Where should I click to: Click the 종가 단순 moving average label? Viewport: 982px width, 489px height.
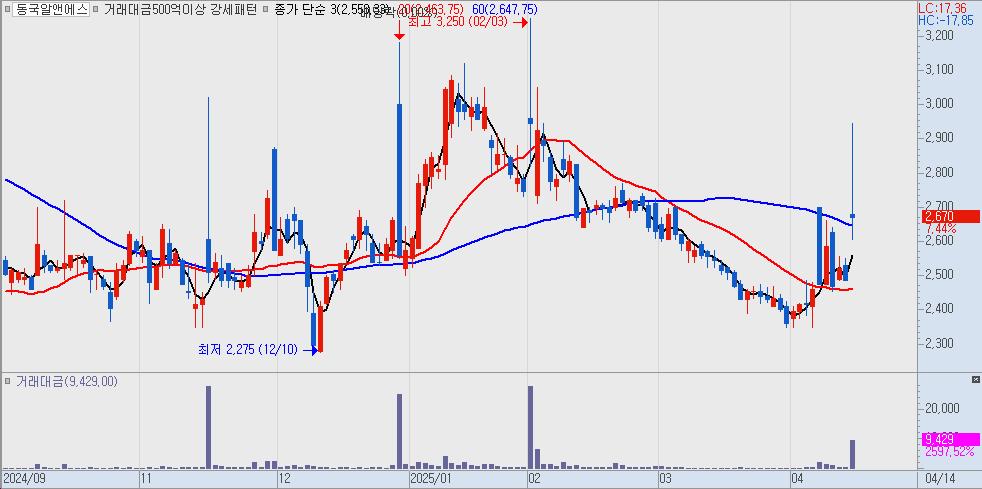[300, 9]
